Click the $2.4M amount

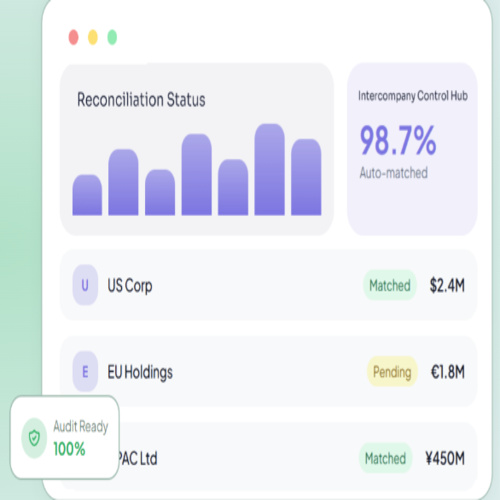tap(447, 286)
